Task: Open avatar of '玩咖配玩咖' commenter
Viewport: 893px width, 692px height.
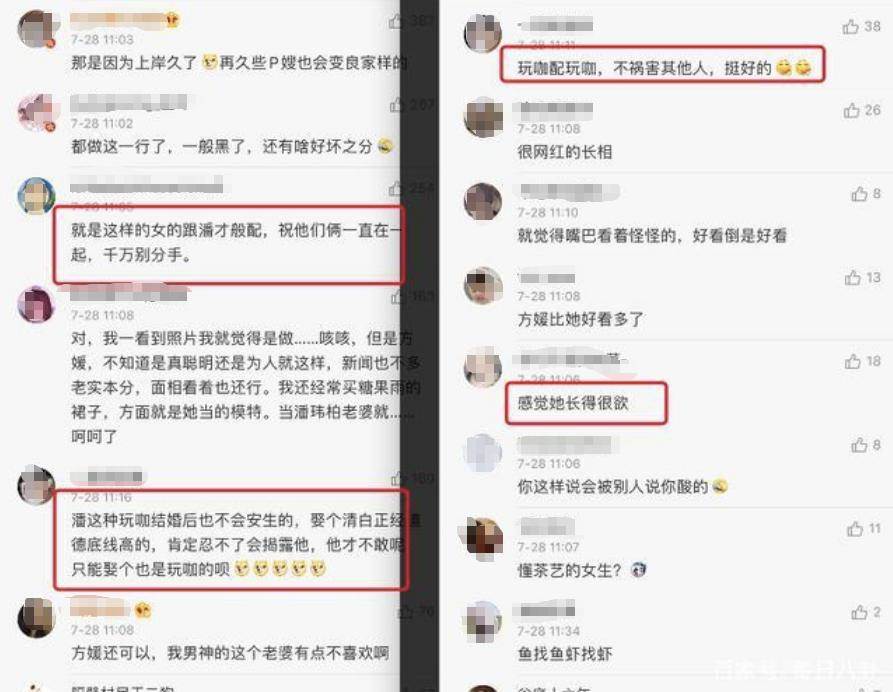Action: [x=483, y=32]
